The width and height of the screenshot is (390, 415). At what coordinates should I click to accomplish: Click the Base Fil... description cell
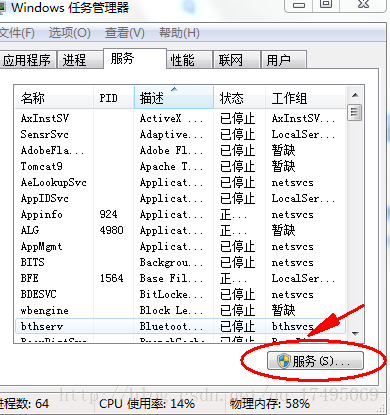(171, 278)
